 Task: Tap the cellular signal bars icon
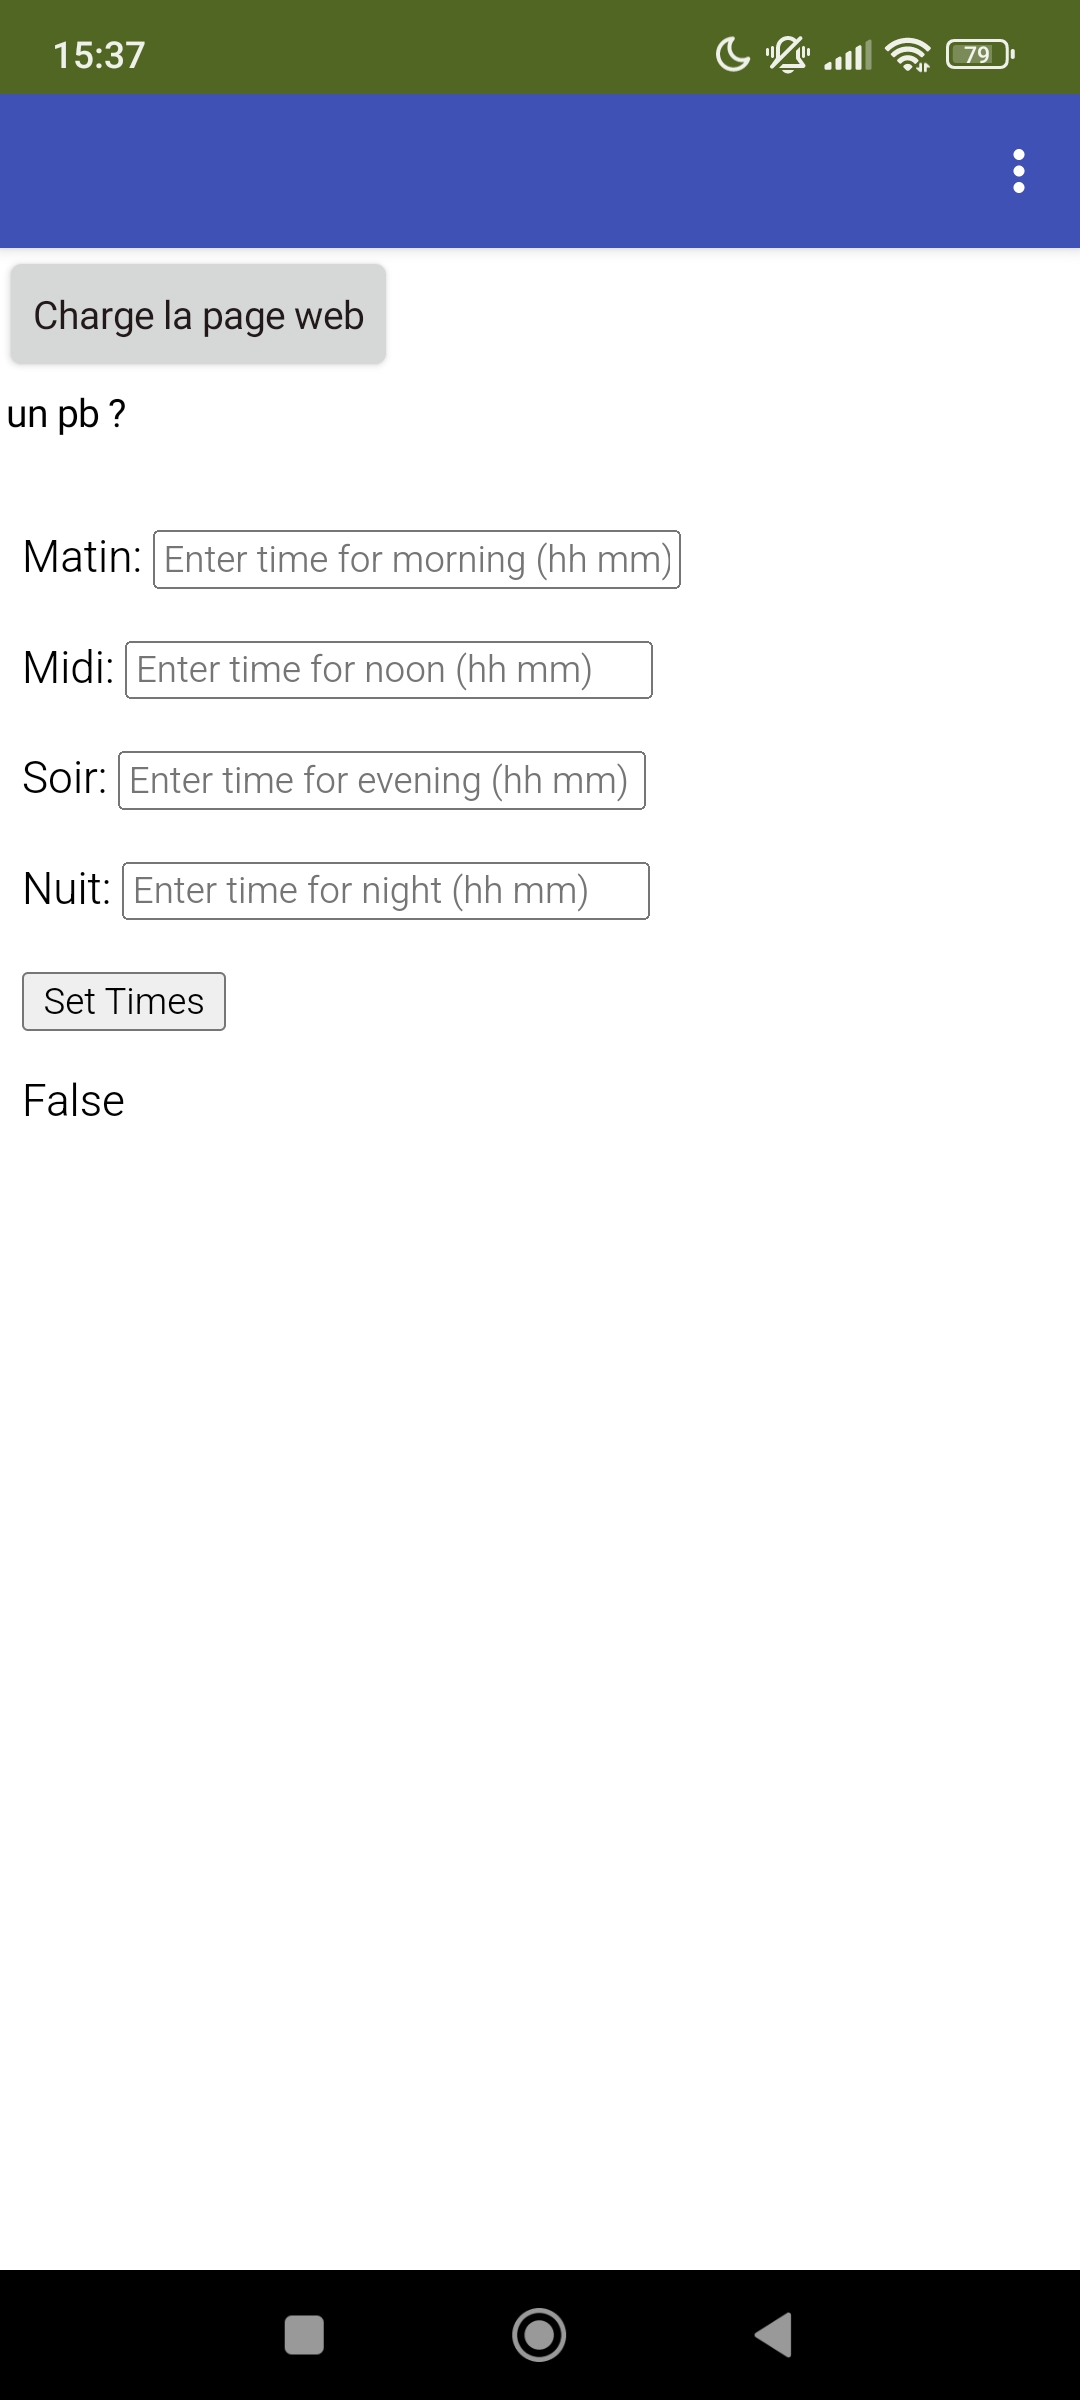[848, 54]
